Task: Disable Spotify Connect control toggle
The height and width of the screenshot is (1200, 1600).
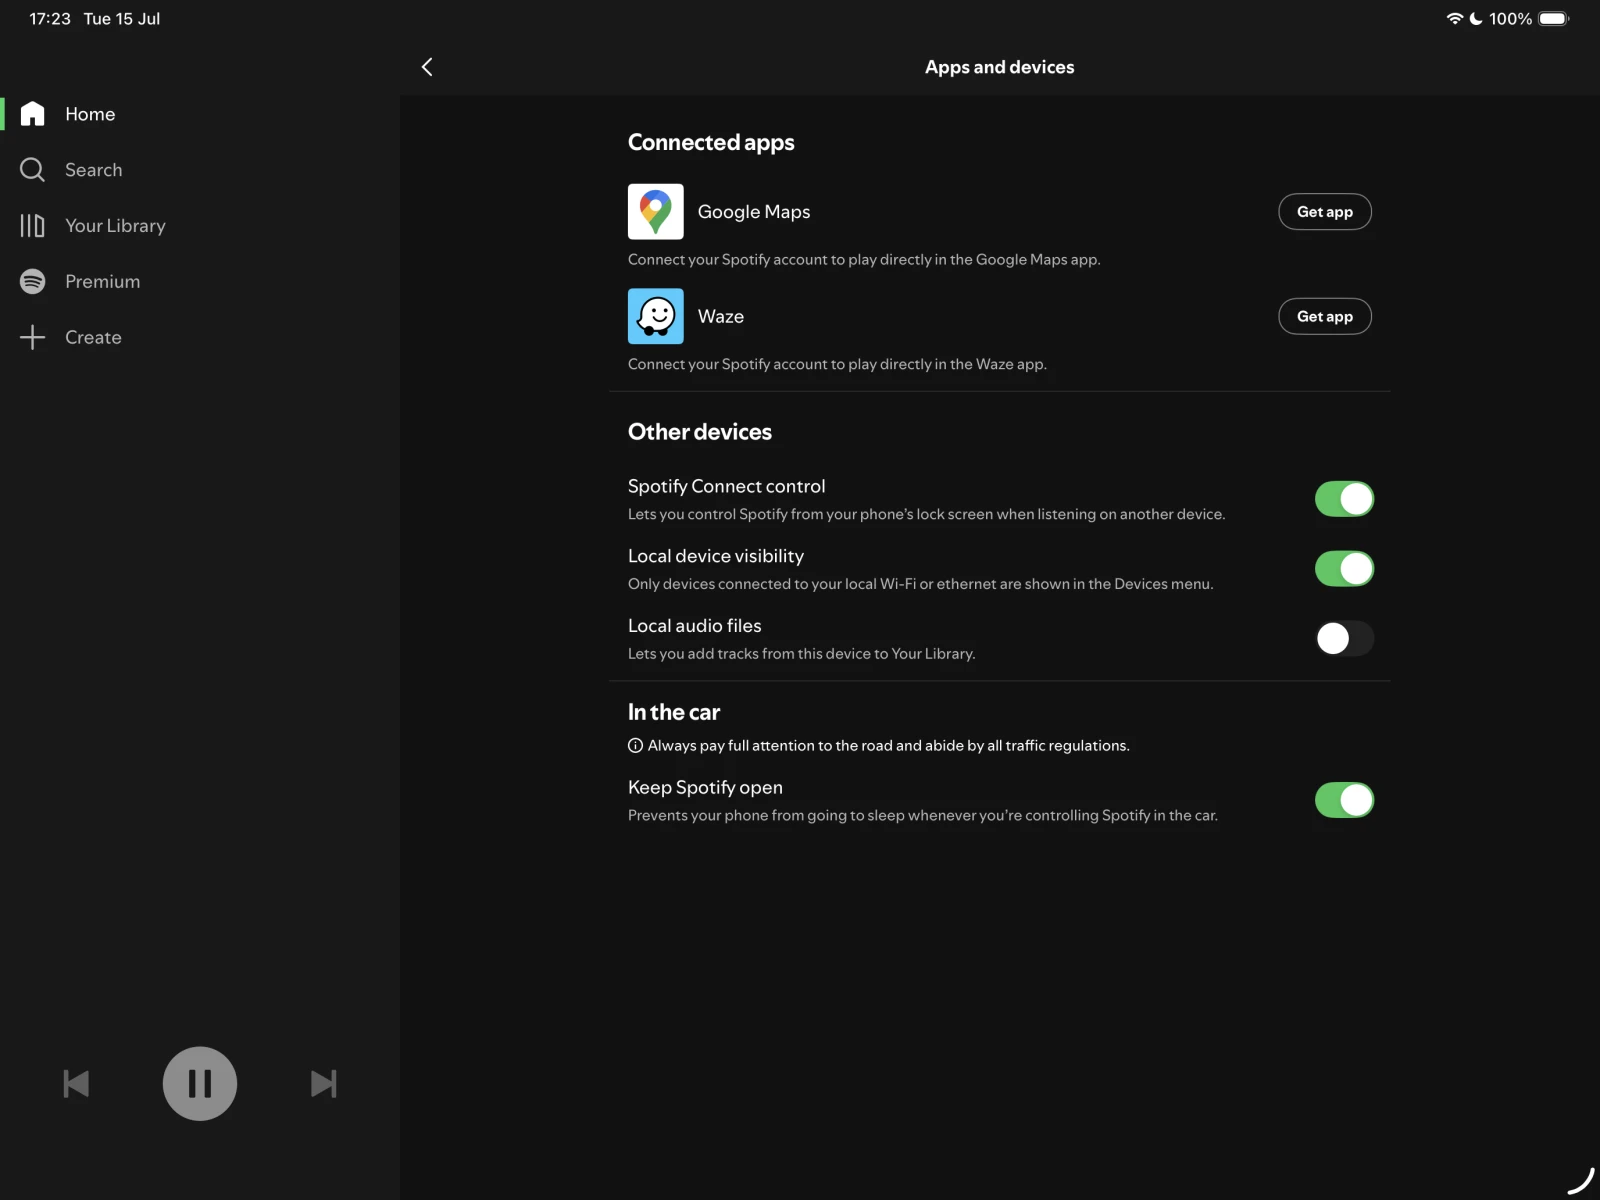Action: click(1344, 499)
